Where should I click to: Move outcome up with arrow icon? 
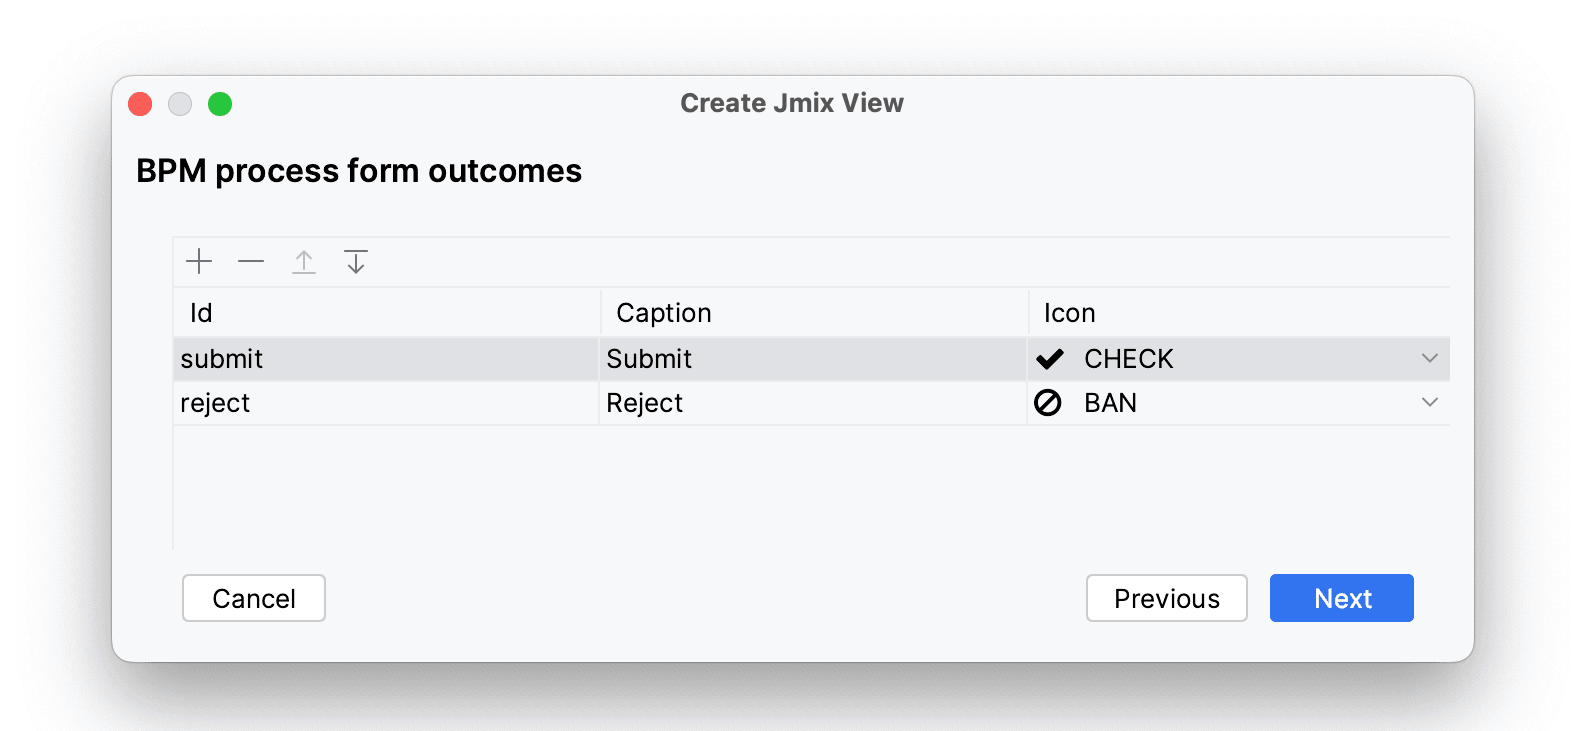click(x=304, y=262)
